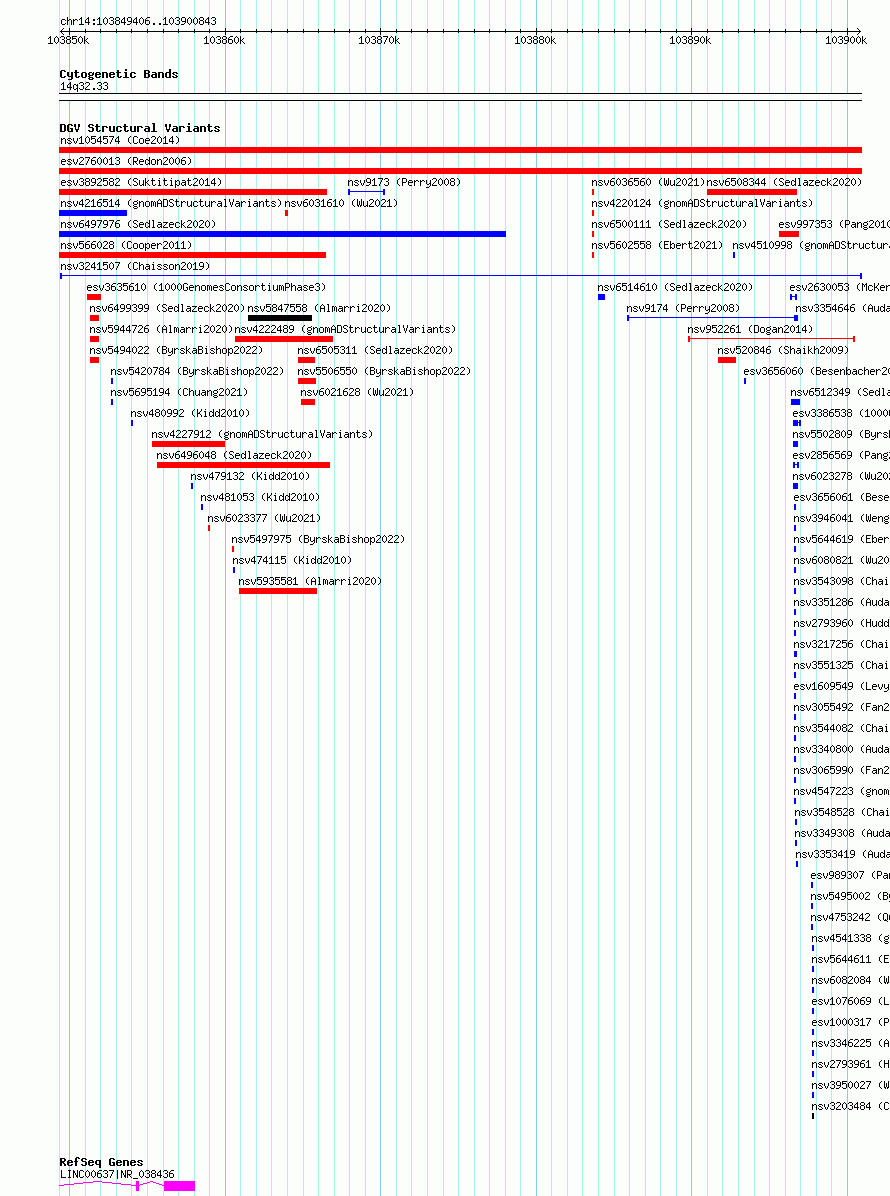
Task: Click nsv6508344 (Sedlazeck2020) variant label
Action: pos(784,182)
